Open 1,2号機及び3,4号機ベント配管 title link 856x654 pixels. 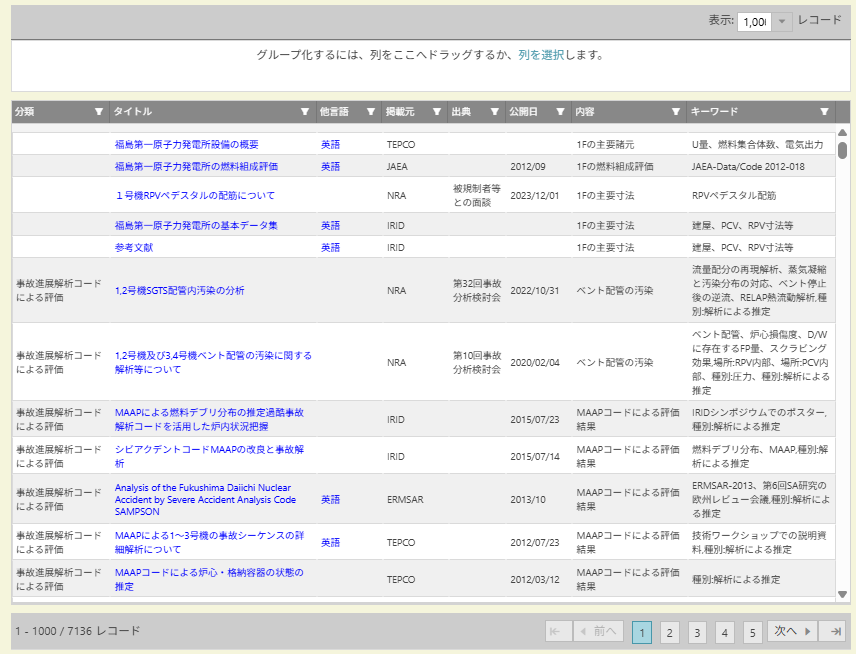pyautogui.click(x=213, y=362)
